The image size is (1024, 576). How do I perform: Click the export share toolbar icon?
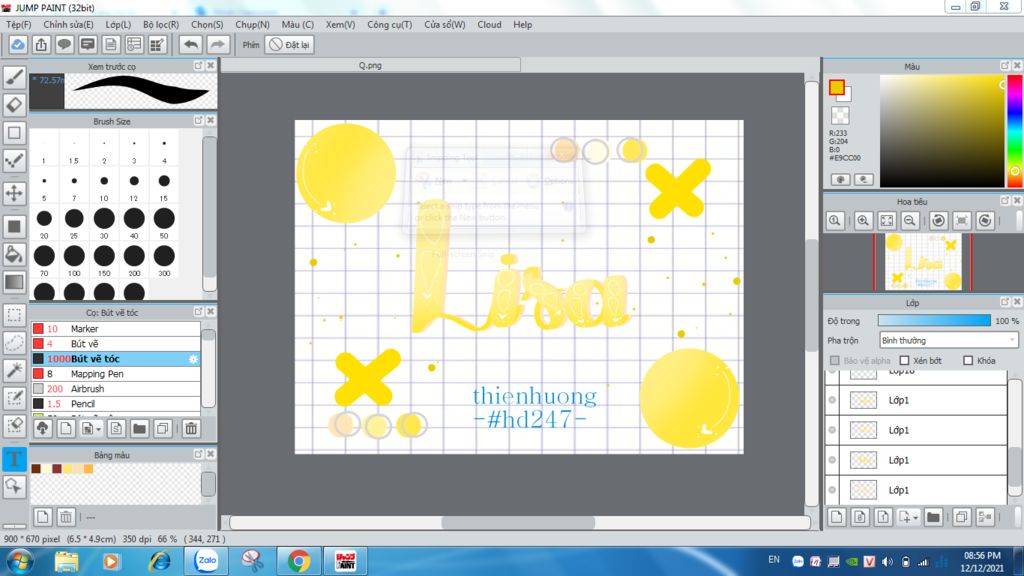(41, 44)
